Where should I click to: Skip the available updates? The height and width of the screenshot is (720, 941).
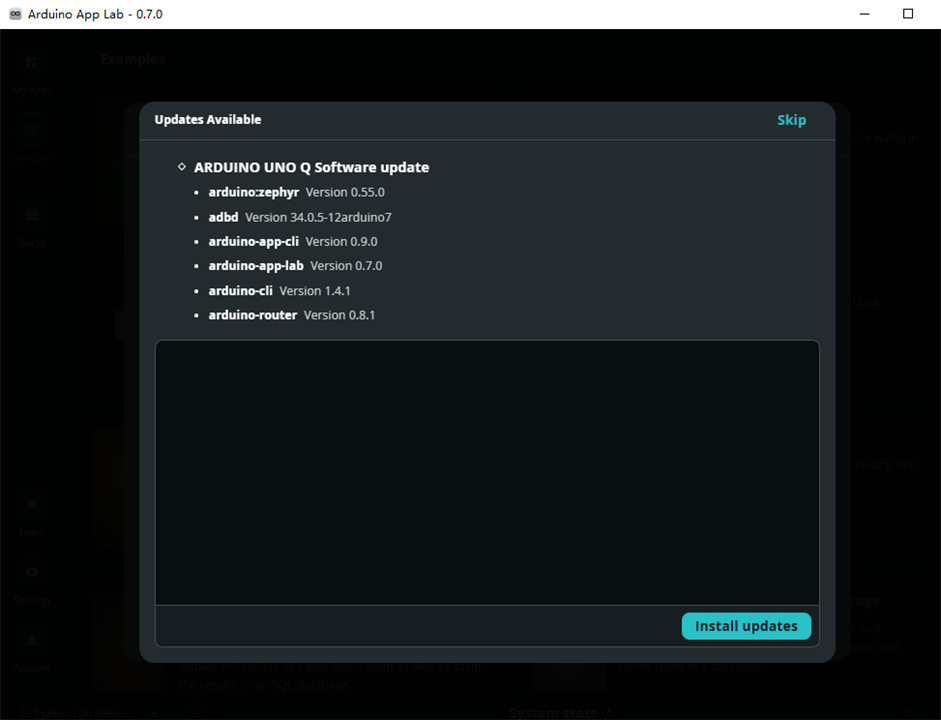tap(791, 120)
